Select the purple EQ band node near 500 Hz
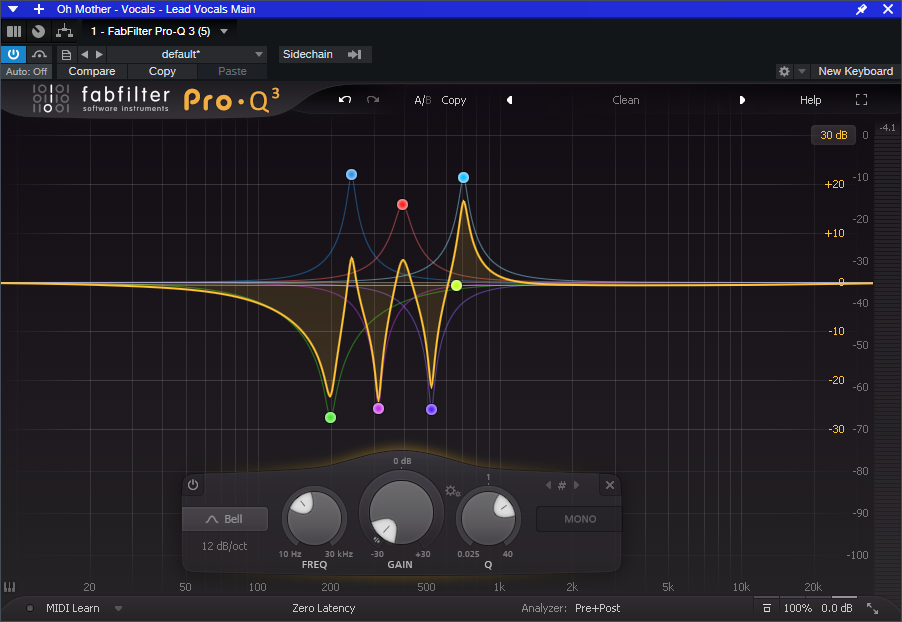The image size is (902, 622). coord(431,410)
